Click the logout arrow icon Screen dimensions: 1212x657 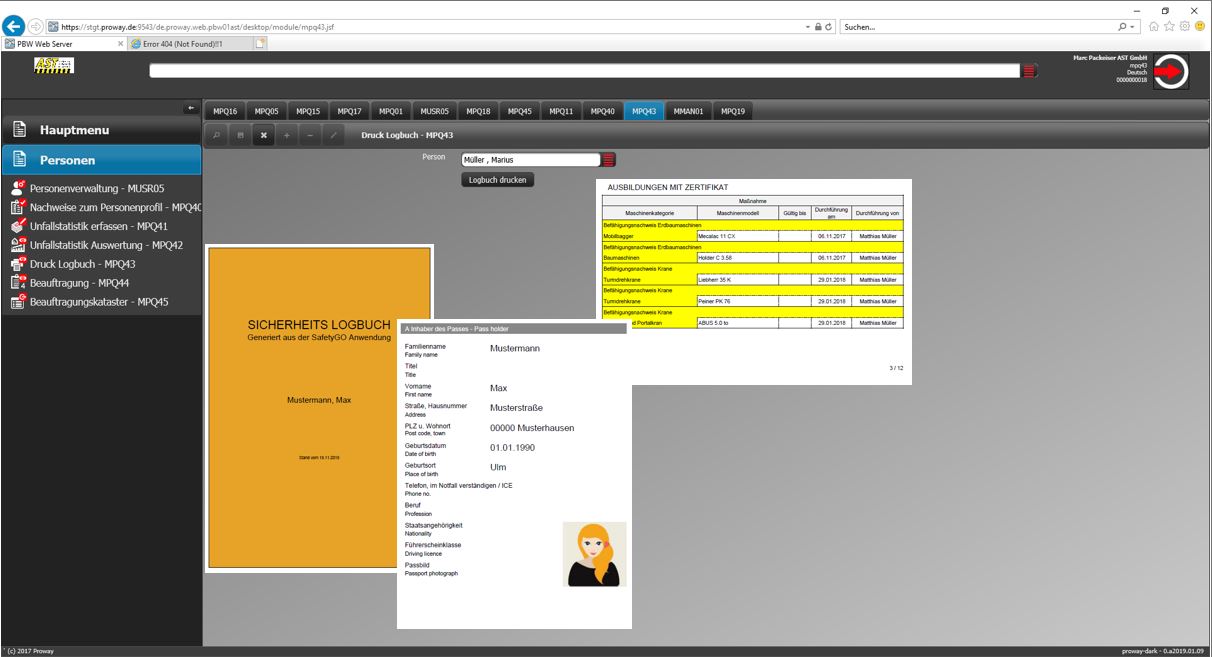point(1171,72)
